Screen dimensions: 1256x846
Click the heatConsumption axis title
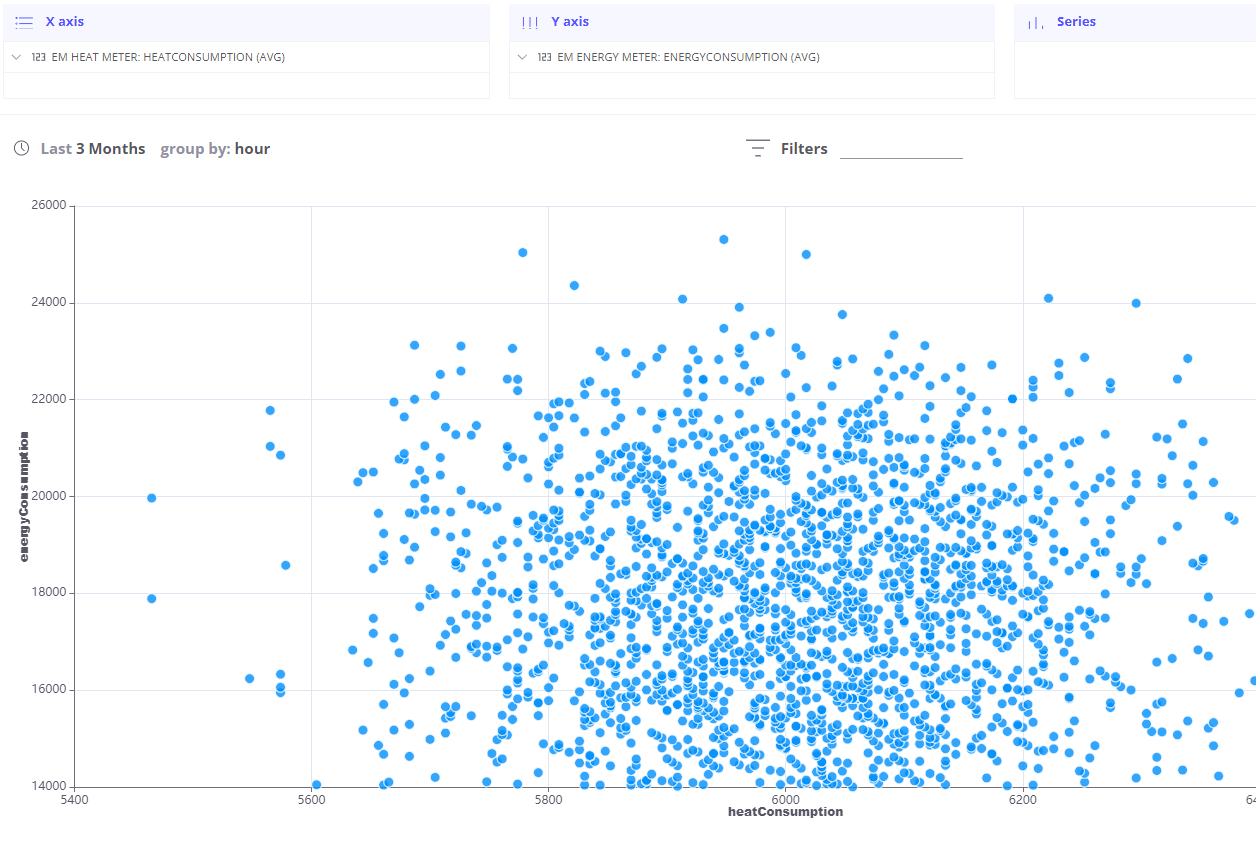pyautogui.click(x=785, y=812)
